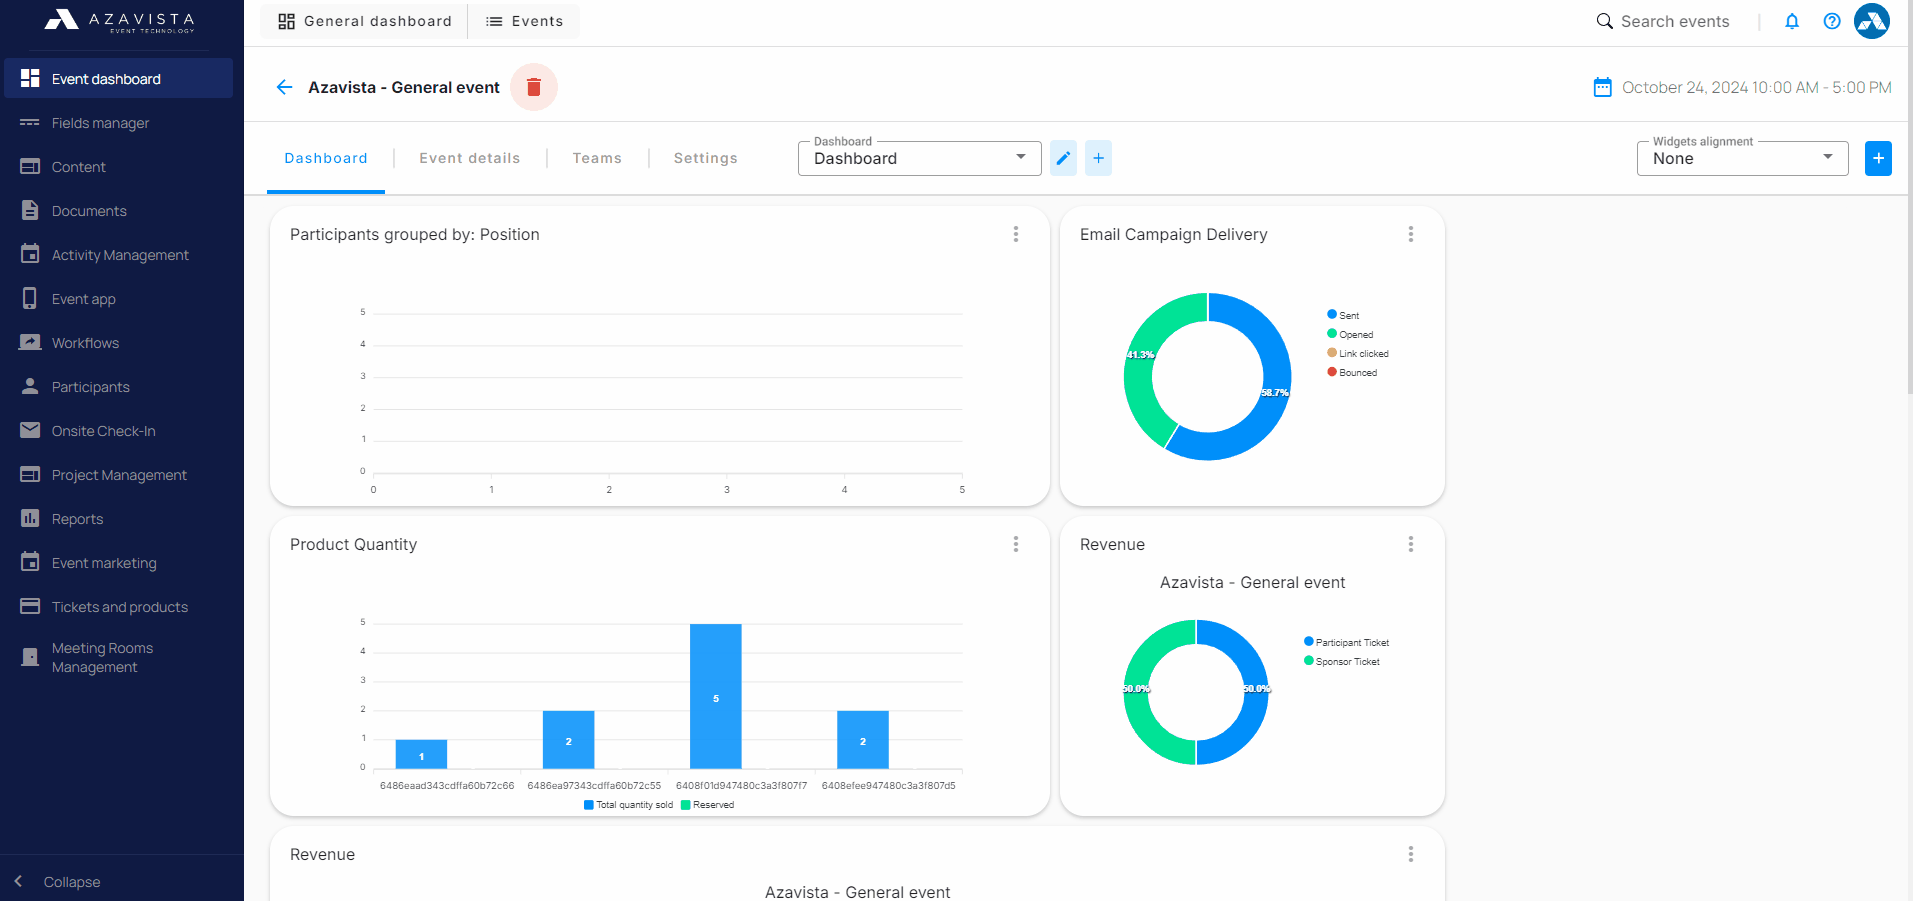This screenshot has height=901, width=1913.
Task: Switch to the Settings tab
Action: coord(706,158)
